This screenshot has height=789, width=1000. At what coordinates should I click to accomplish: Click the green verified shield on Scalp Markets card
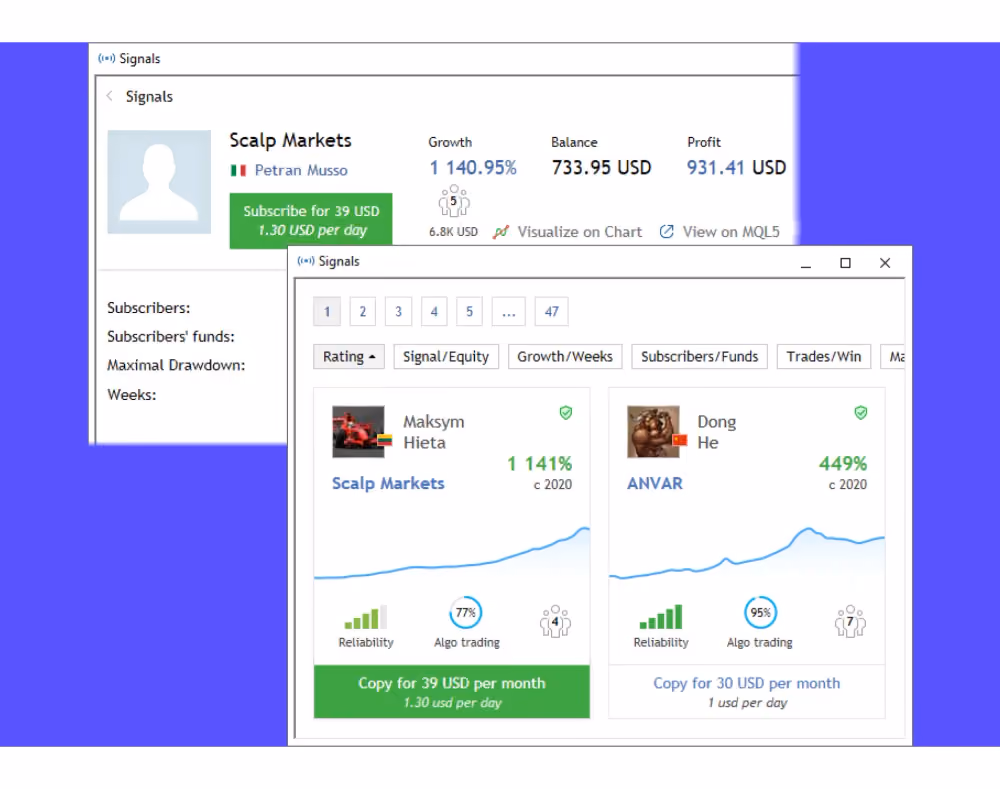point(566,413)
